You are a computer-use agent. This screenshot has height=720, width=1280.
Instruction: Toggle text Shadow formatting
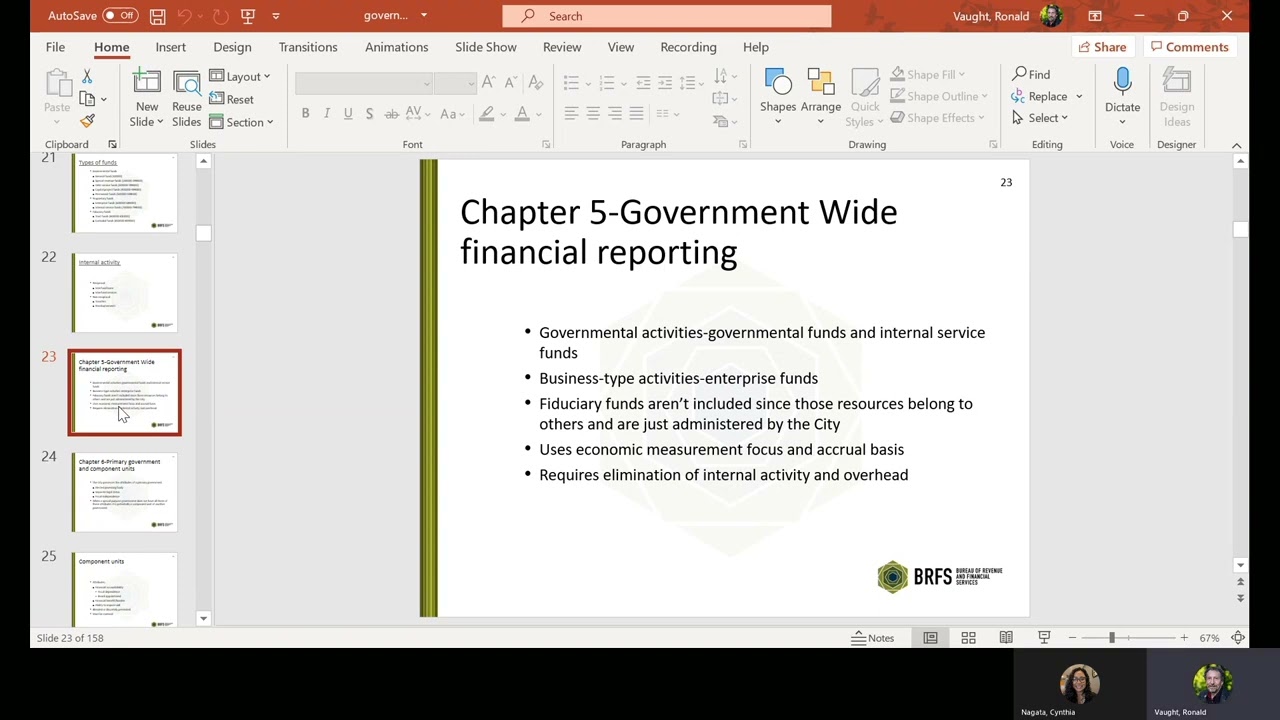pos(369,114)
